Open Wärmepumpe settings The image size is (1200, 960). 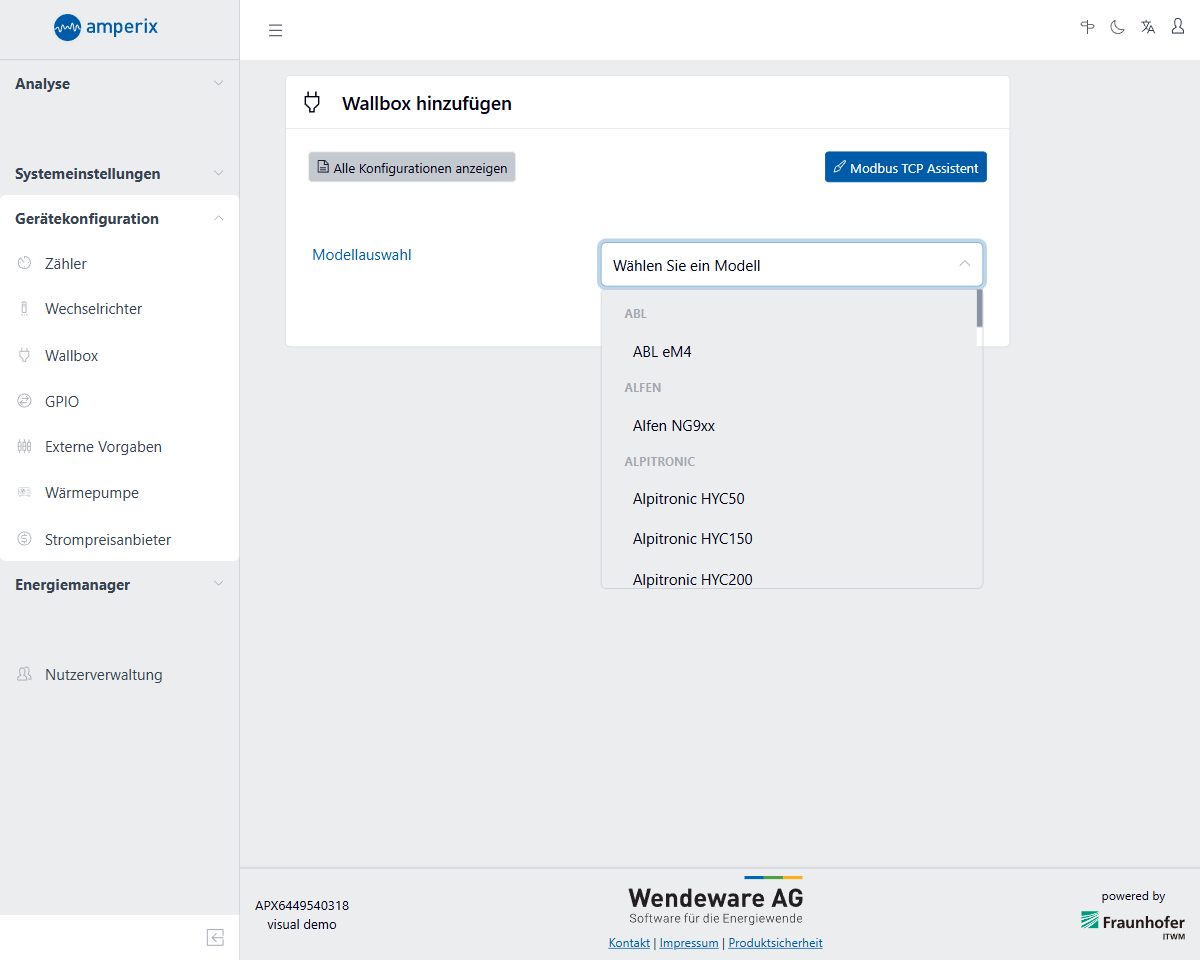coord(92,493)
